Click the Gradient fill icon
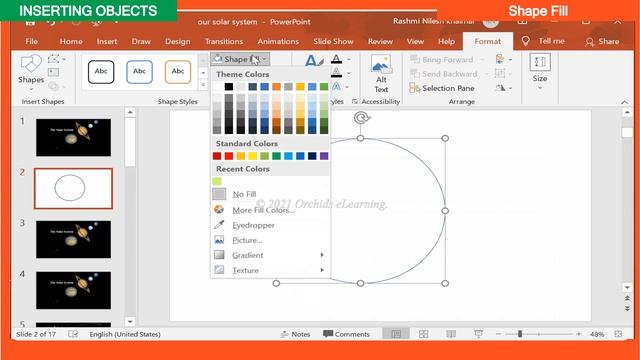 (219, 255)
